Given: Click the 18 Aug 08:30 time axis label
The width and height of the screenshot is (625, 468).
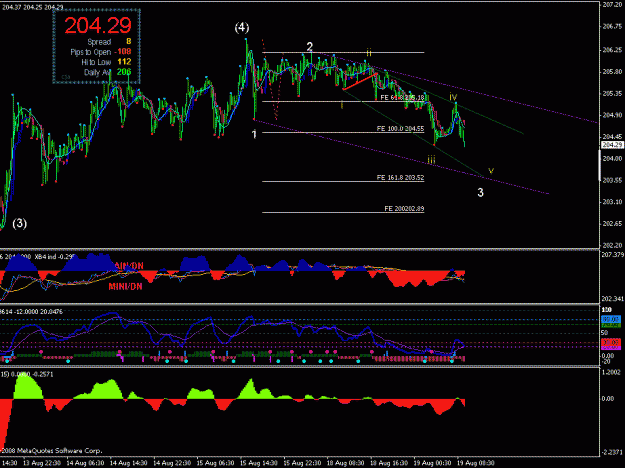Looking at the screenshot, I should 345,463.
